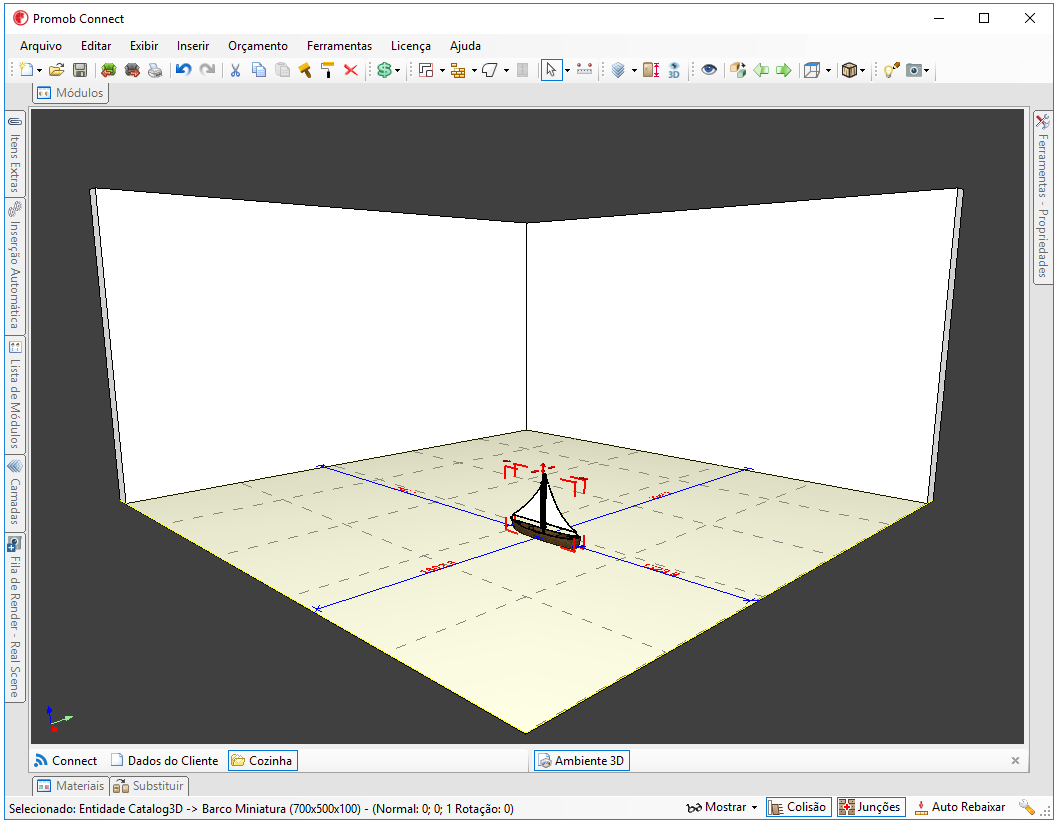Screen dimensions: 1059x826
Task: Open the brick wall dropdown arrow
Action: [x=474, y=70]
